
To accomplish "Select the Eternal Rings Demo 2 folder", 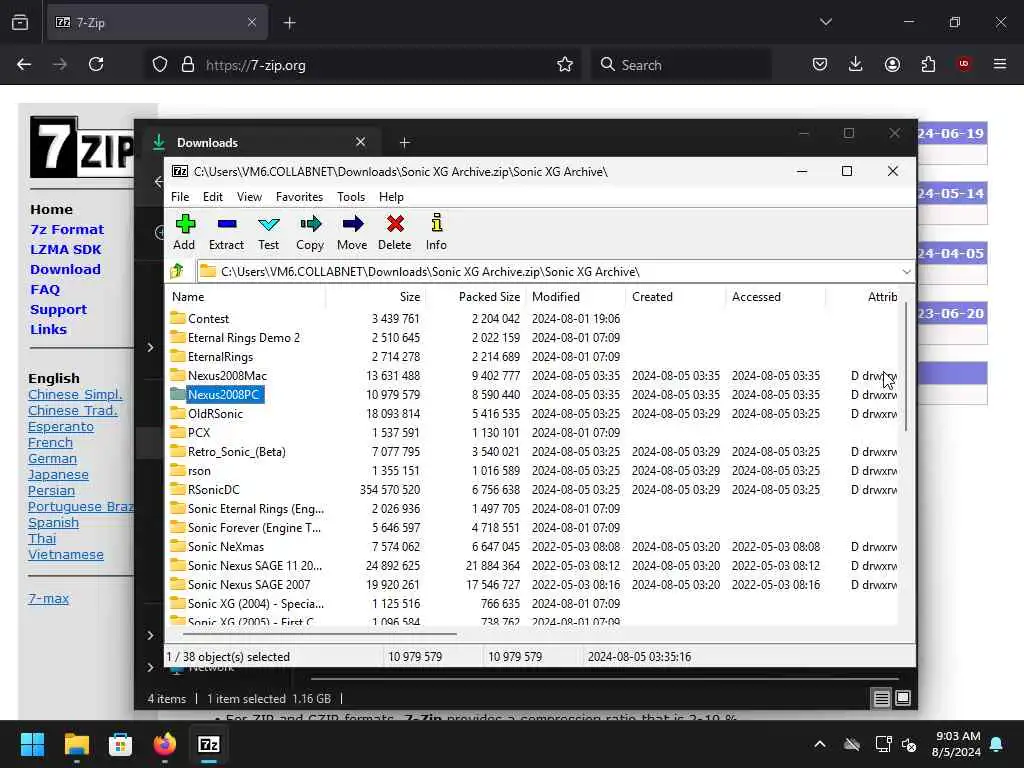I will tap(244, 338).
